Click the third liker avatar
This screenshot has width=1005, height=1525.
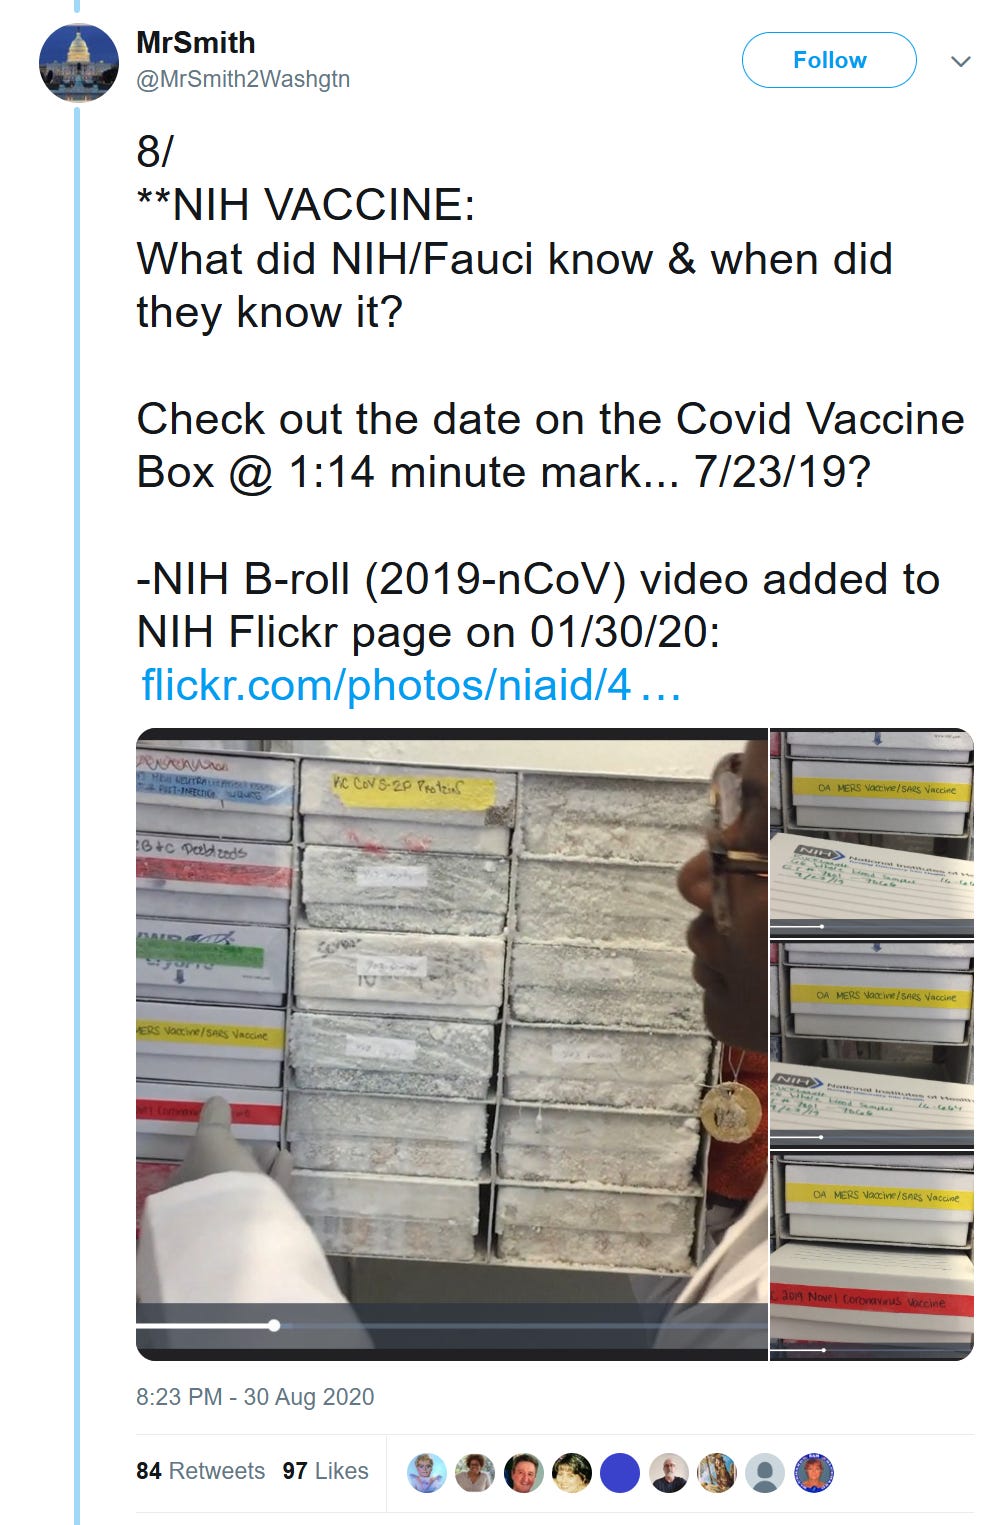(523, 1473)
